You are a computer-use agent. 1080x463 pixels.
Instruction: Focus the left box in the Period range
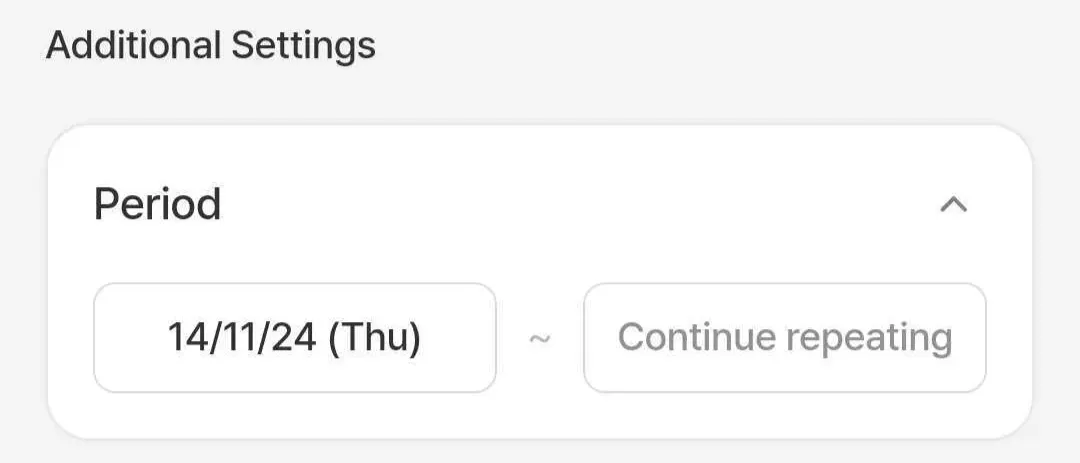click(x=294, y=338)
